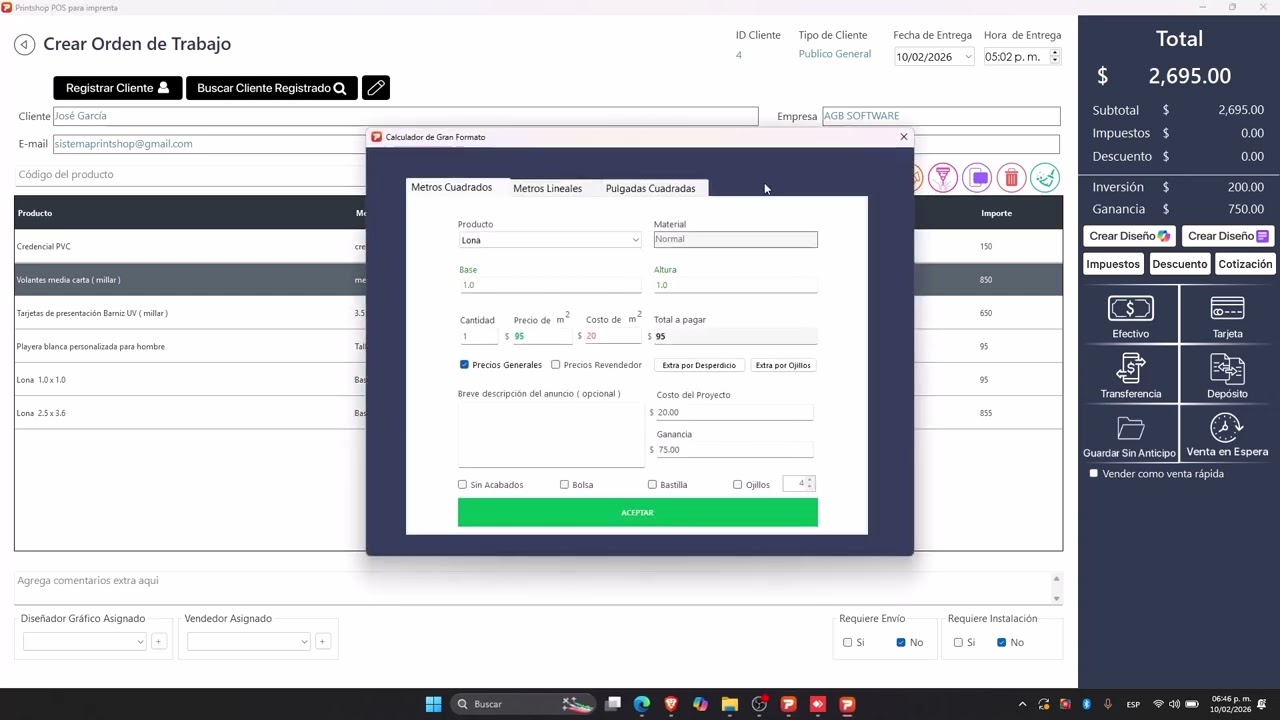Click Breve descripción del anuncio text area
The height and width of the screenshot is (720, 1280).
[551, 435]
